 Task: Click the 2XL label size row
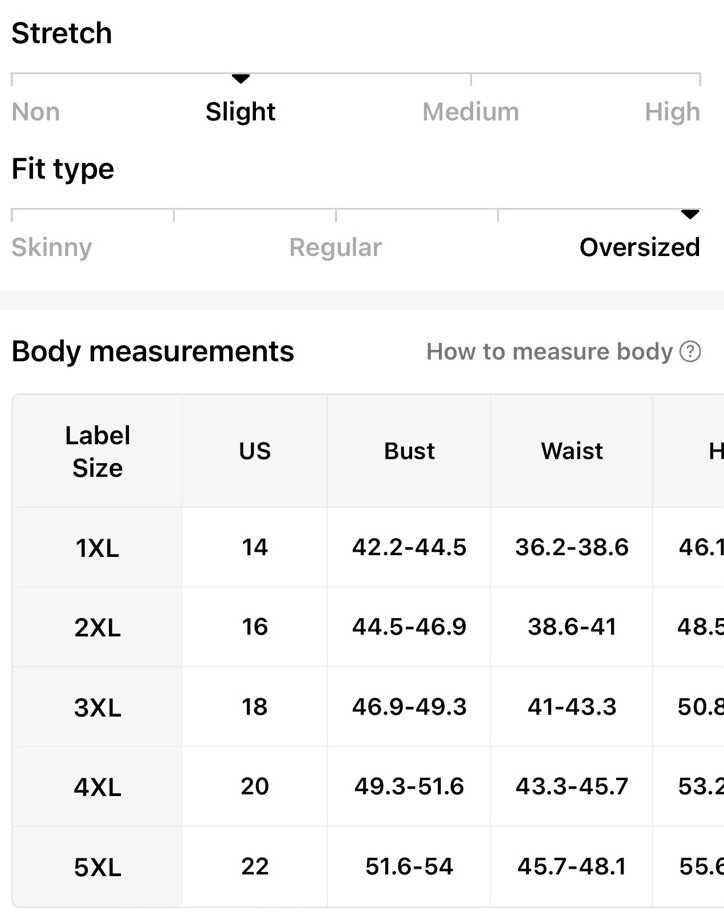tap(368, 627)
